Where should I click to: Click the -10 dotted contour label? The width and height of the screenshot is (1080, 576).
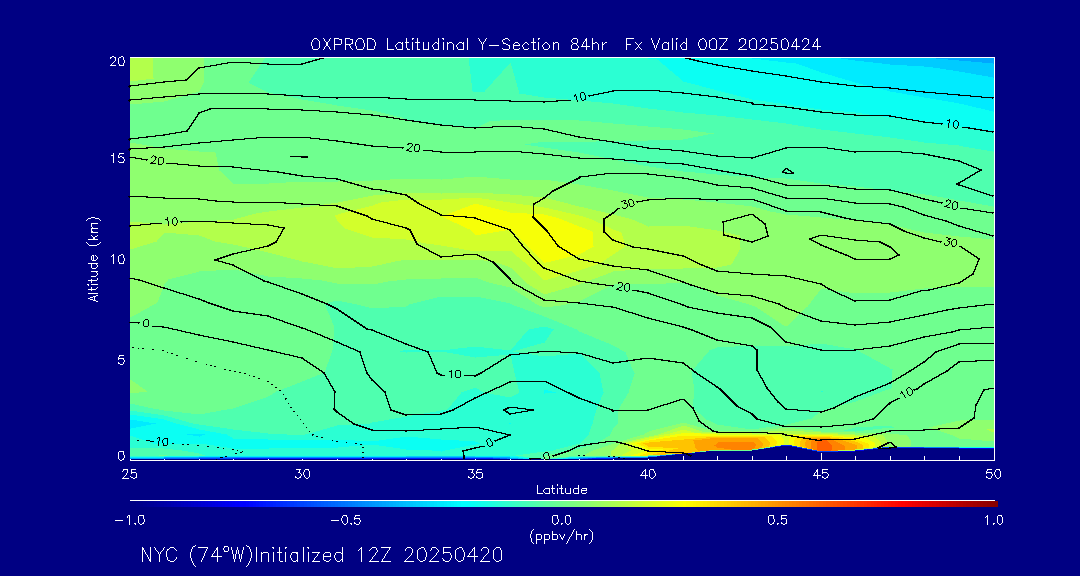point(159,442)
